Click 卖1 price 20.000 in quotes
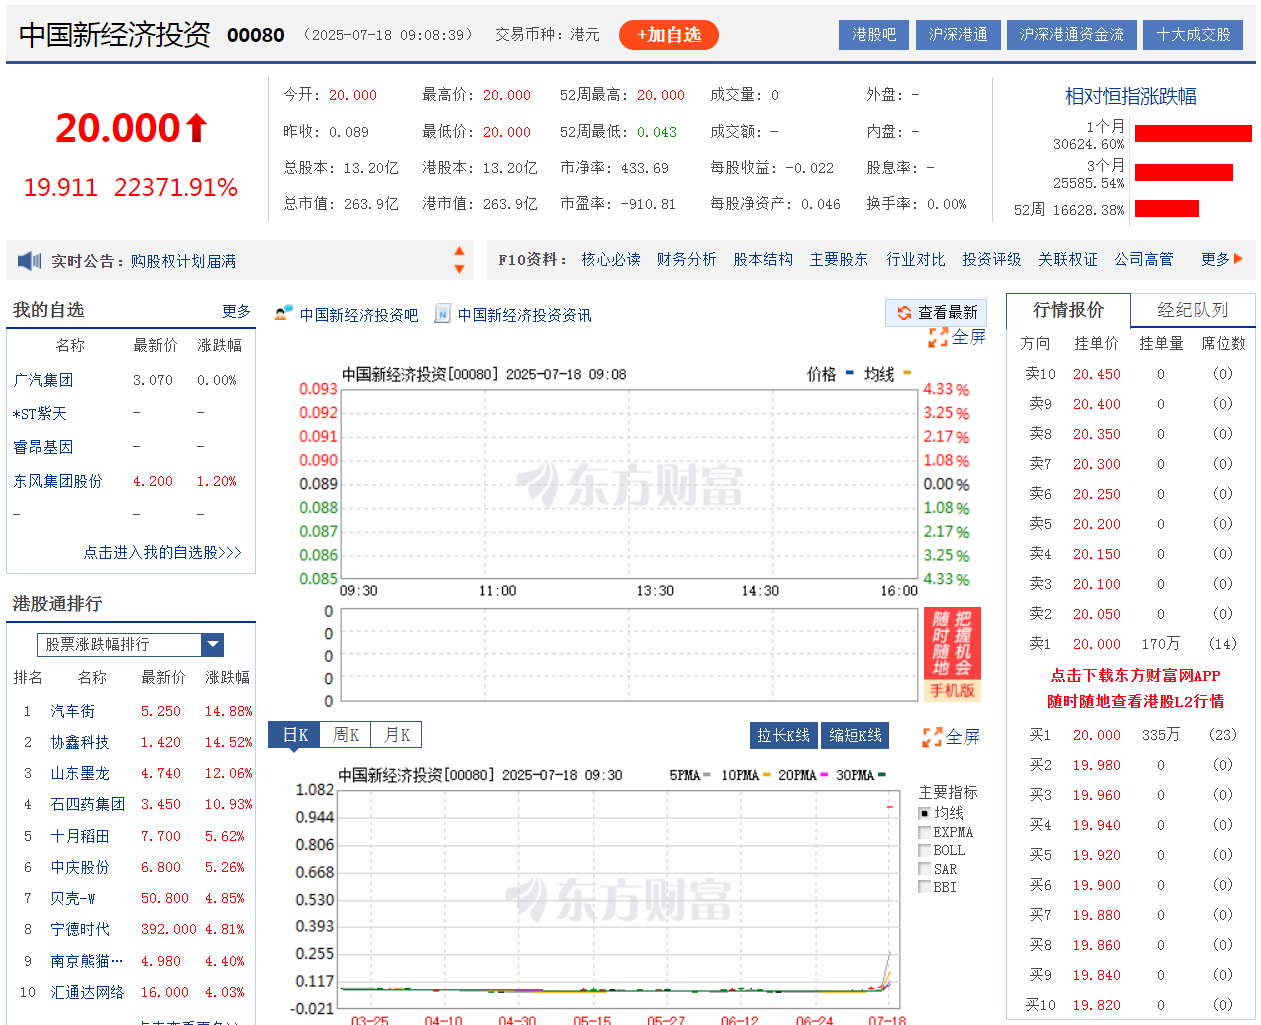 coord(1097,644)
